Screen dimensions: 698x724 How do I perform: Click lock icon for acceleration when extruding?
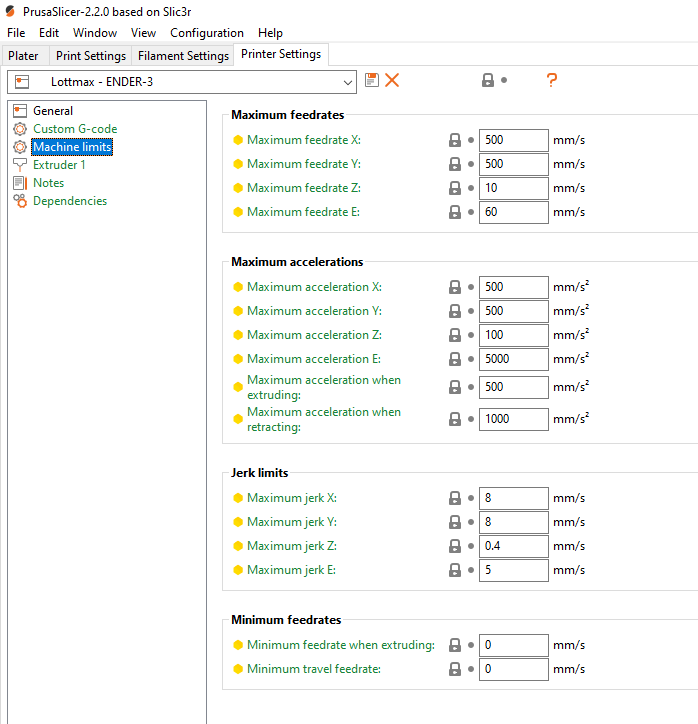[455, 387]
